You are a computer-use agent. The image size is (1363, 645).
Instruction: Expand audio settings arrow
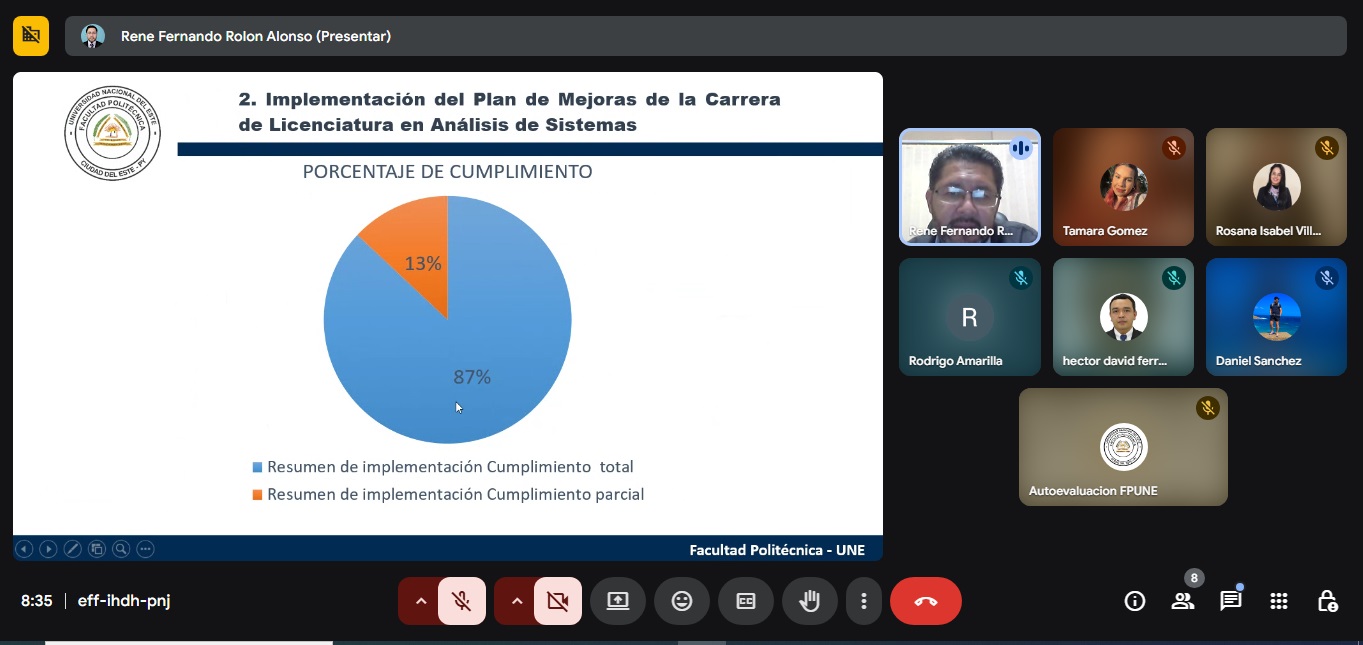pos(421,601)
